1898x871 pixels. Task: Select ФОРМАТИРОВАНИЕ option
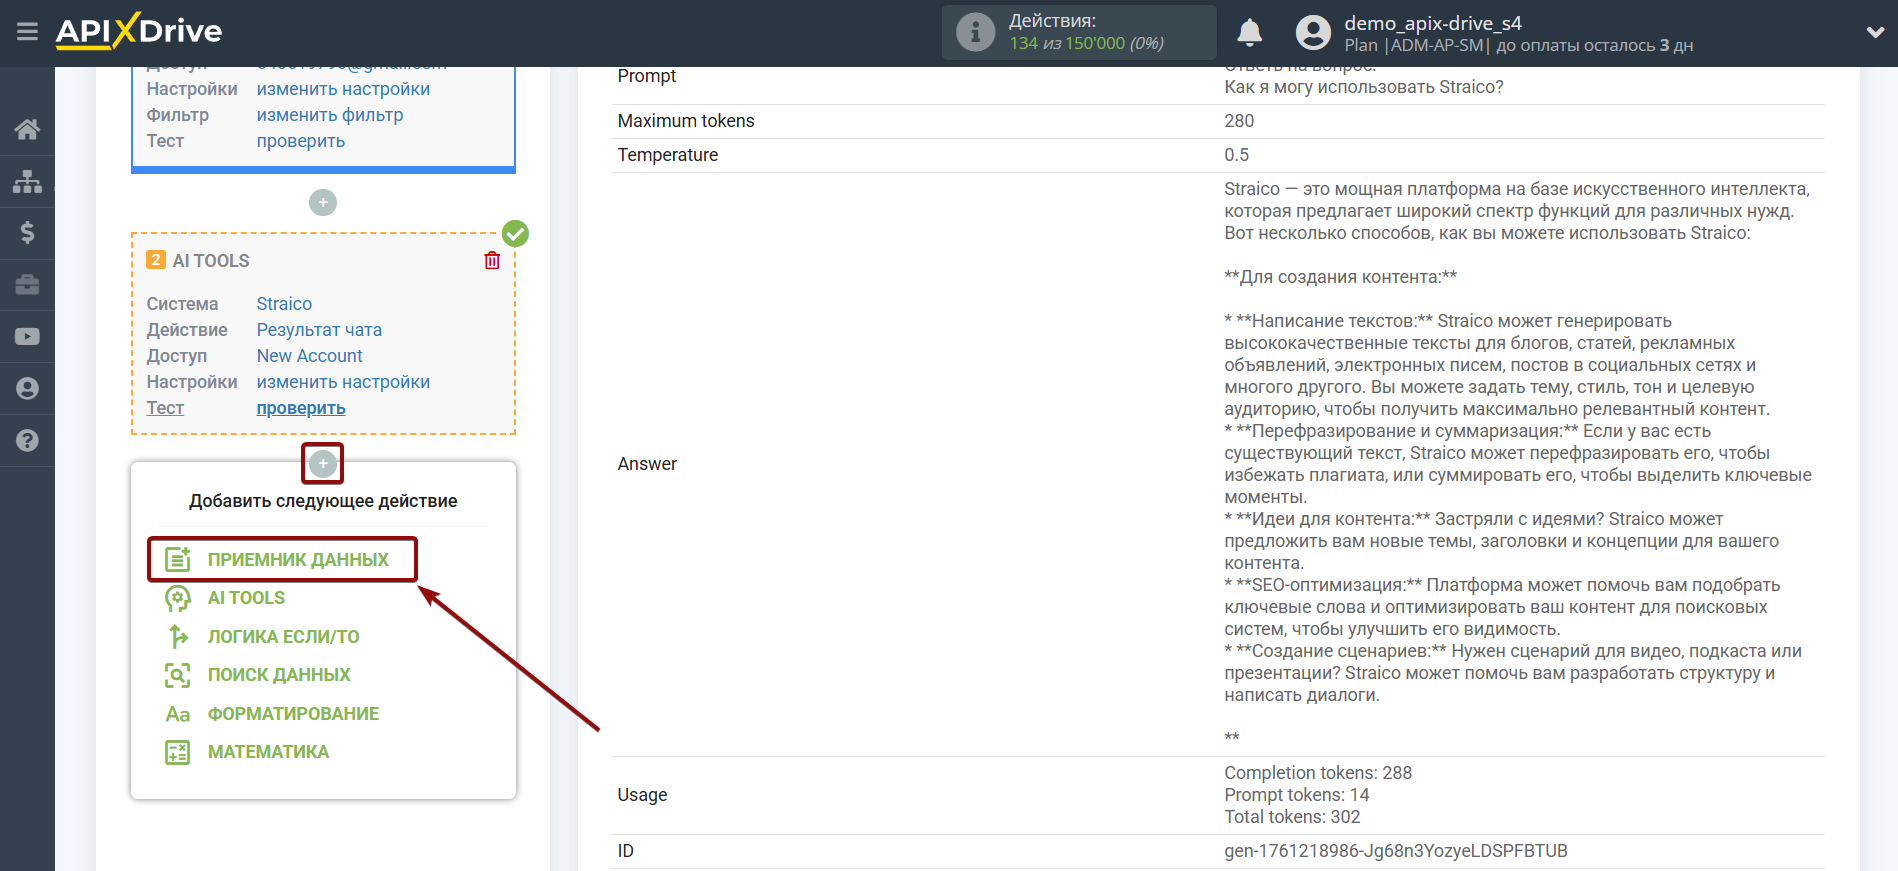293,714
